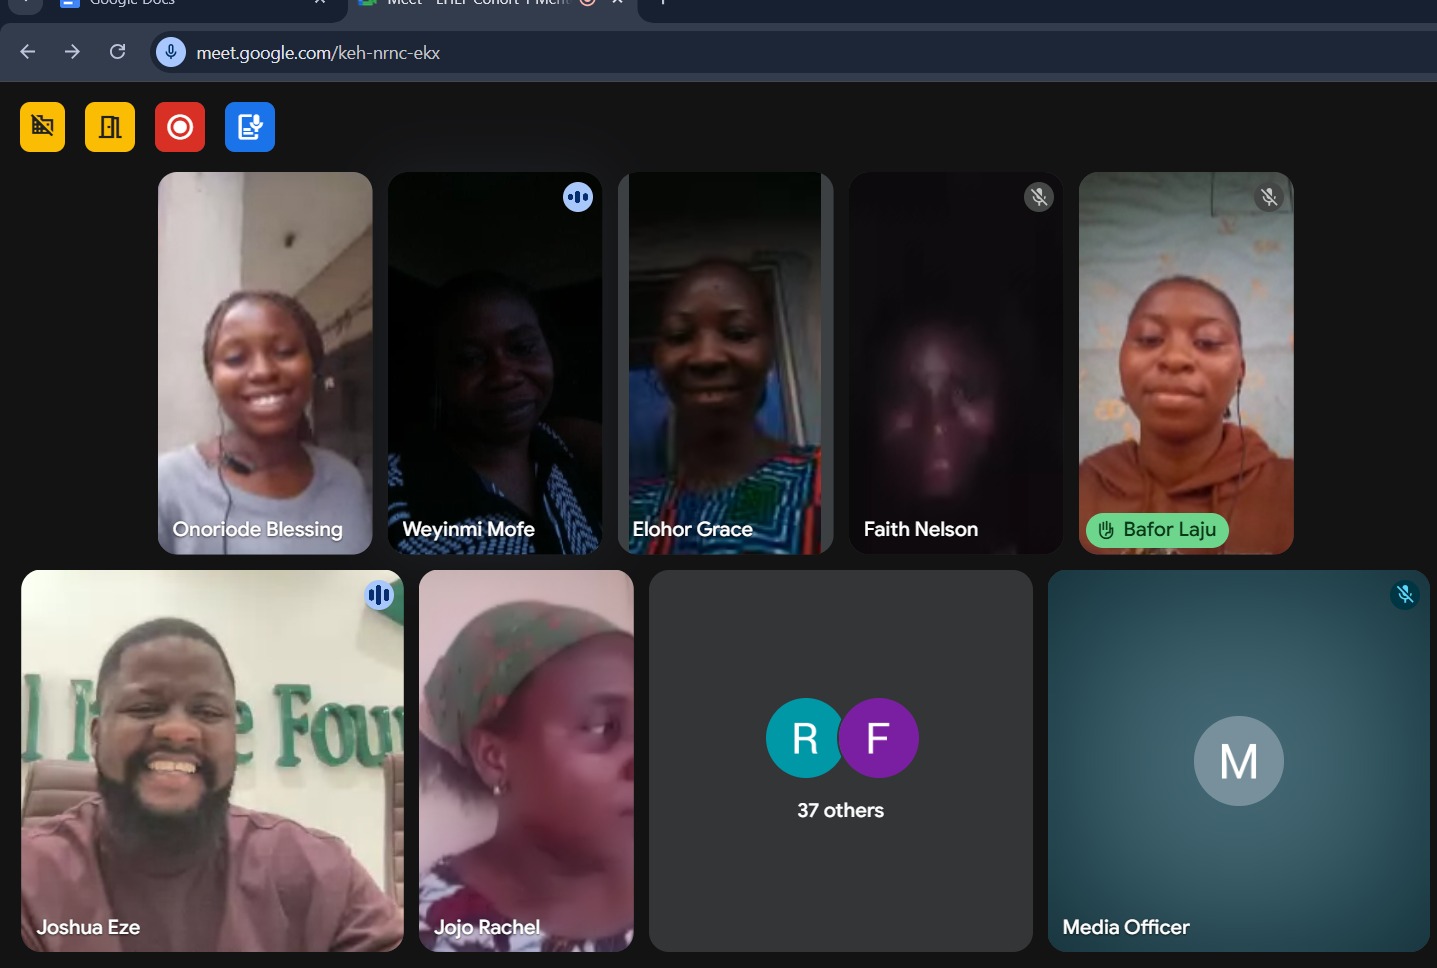Click the browser forward arrow
Image resolution: width=1437 pixels, height=968 pixels.
click(x=72, y=52)
